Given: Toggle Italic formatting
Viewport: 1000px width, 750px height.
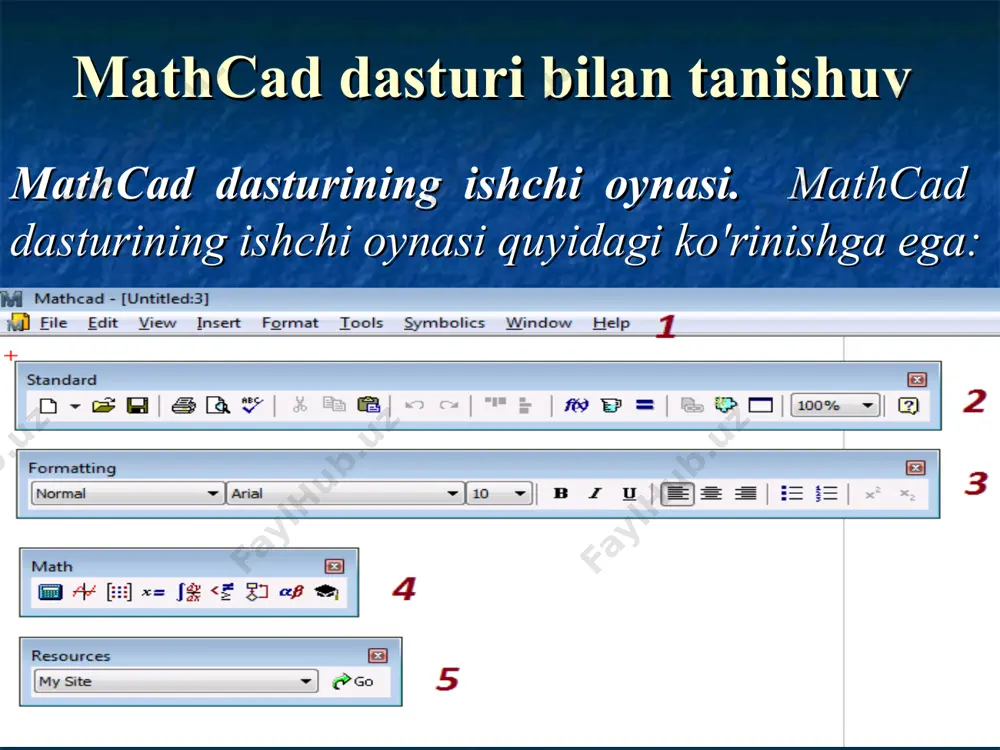Looking at the screenshot, I should pos(595,494).
